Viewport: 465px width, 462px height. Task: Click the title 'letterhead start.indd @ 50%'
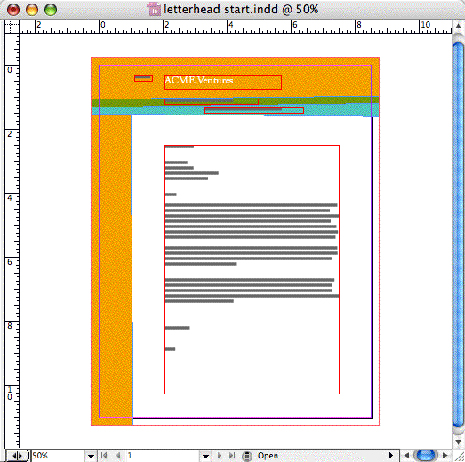(x=241, y=9)
